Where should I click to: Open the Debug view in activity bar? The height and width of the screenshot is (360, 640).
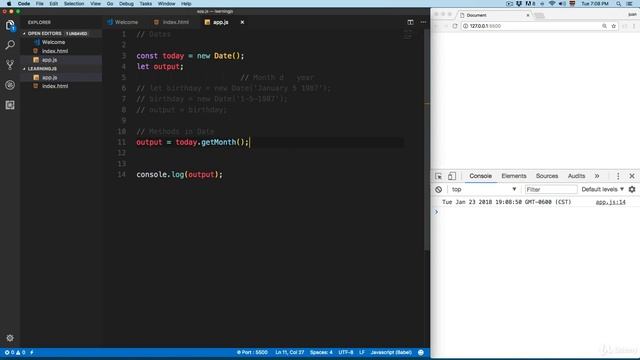click(x=10, y=85)
